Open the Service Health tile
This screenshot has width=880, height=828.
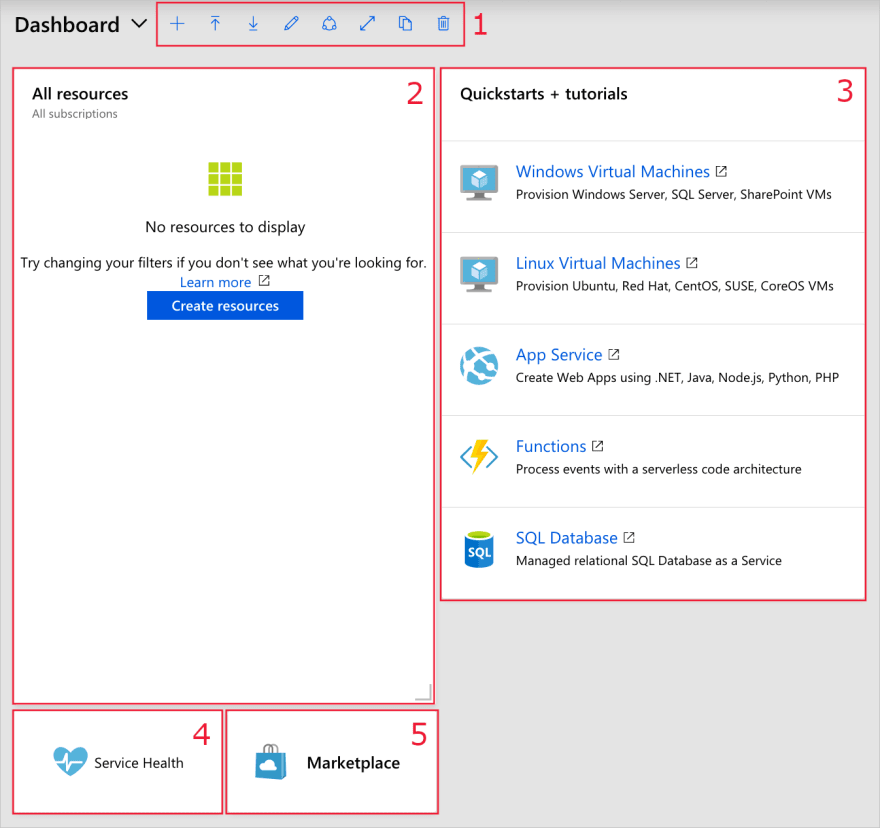pyautogui.click(x=118, y=762)
